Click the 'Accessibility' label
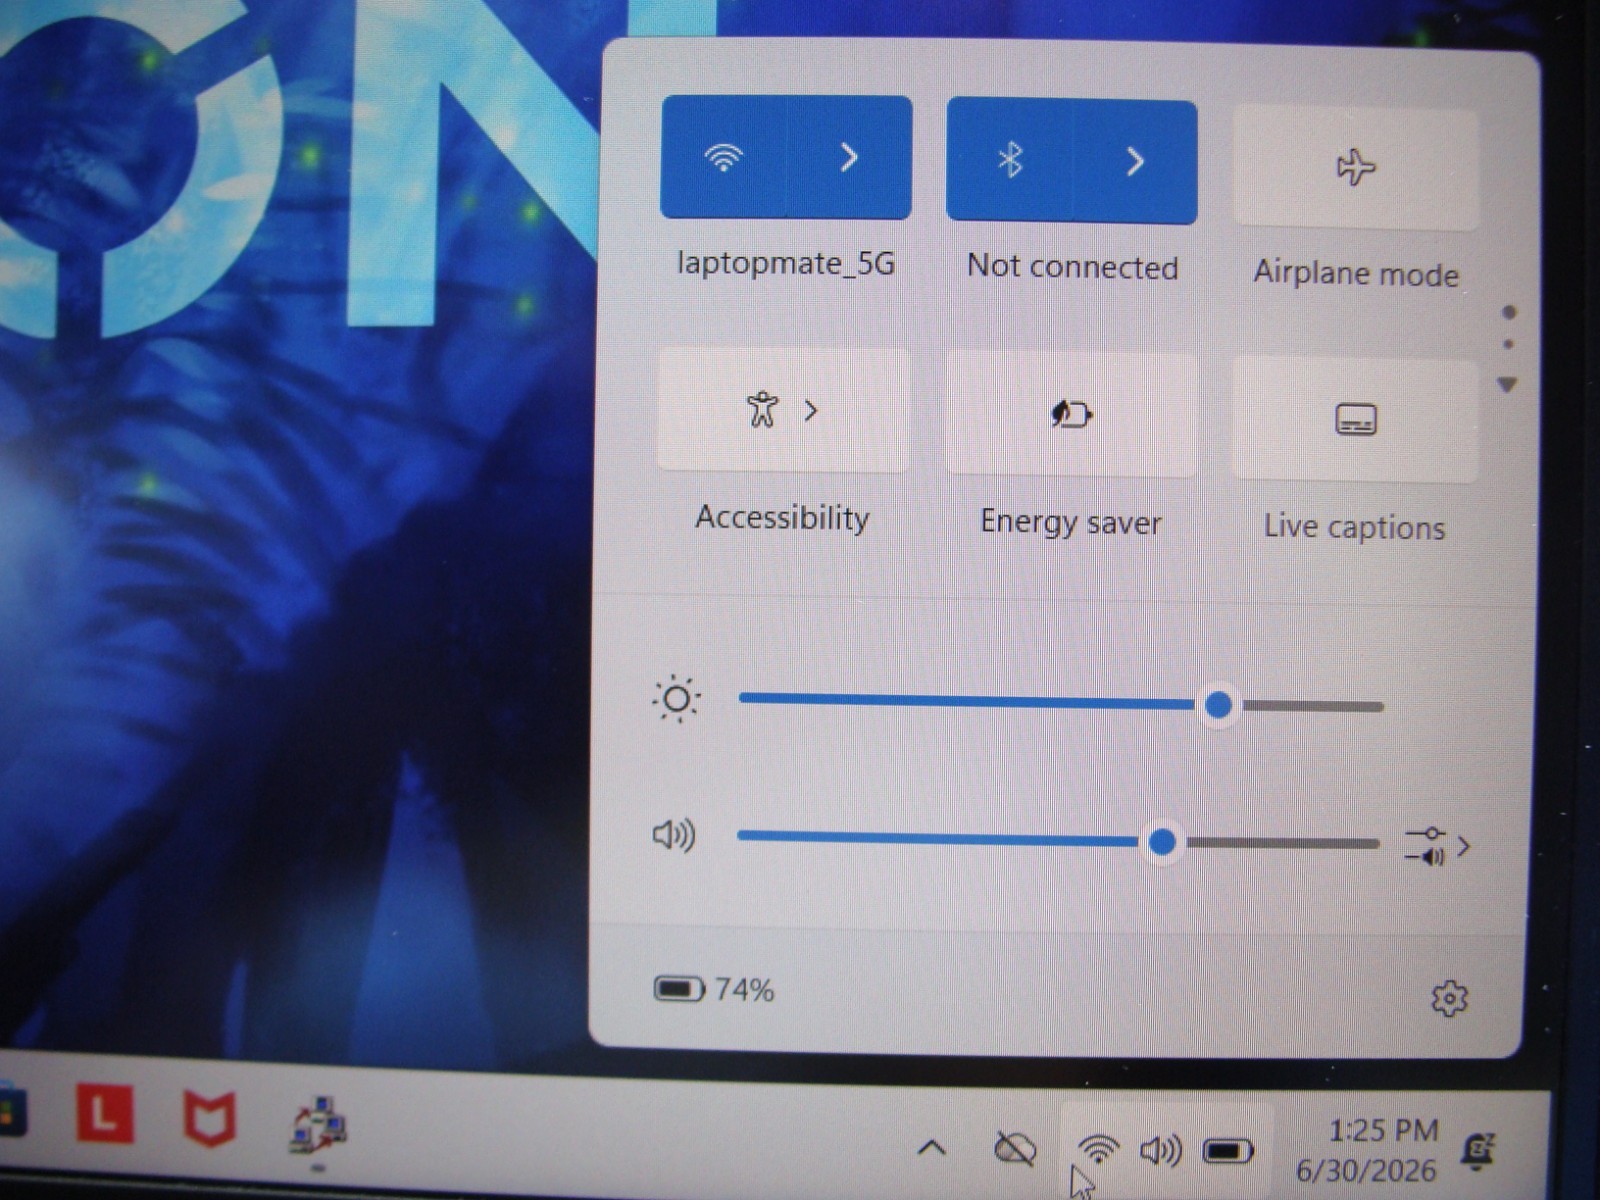The width and height of the screenshot is (1600, 1200). click(783, 518)
